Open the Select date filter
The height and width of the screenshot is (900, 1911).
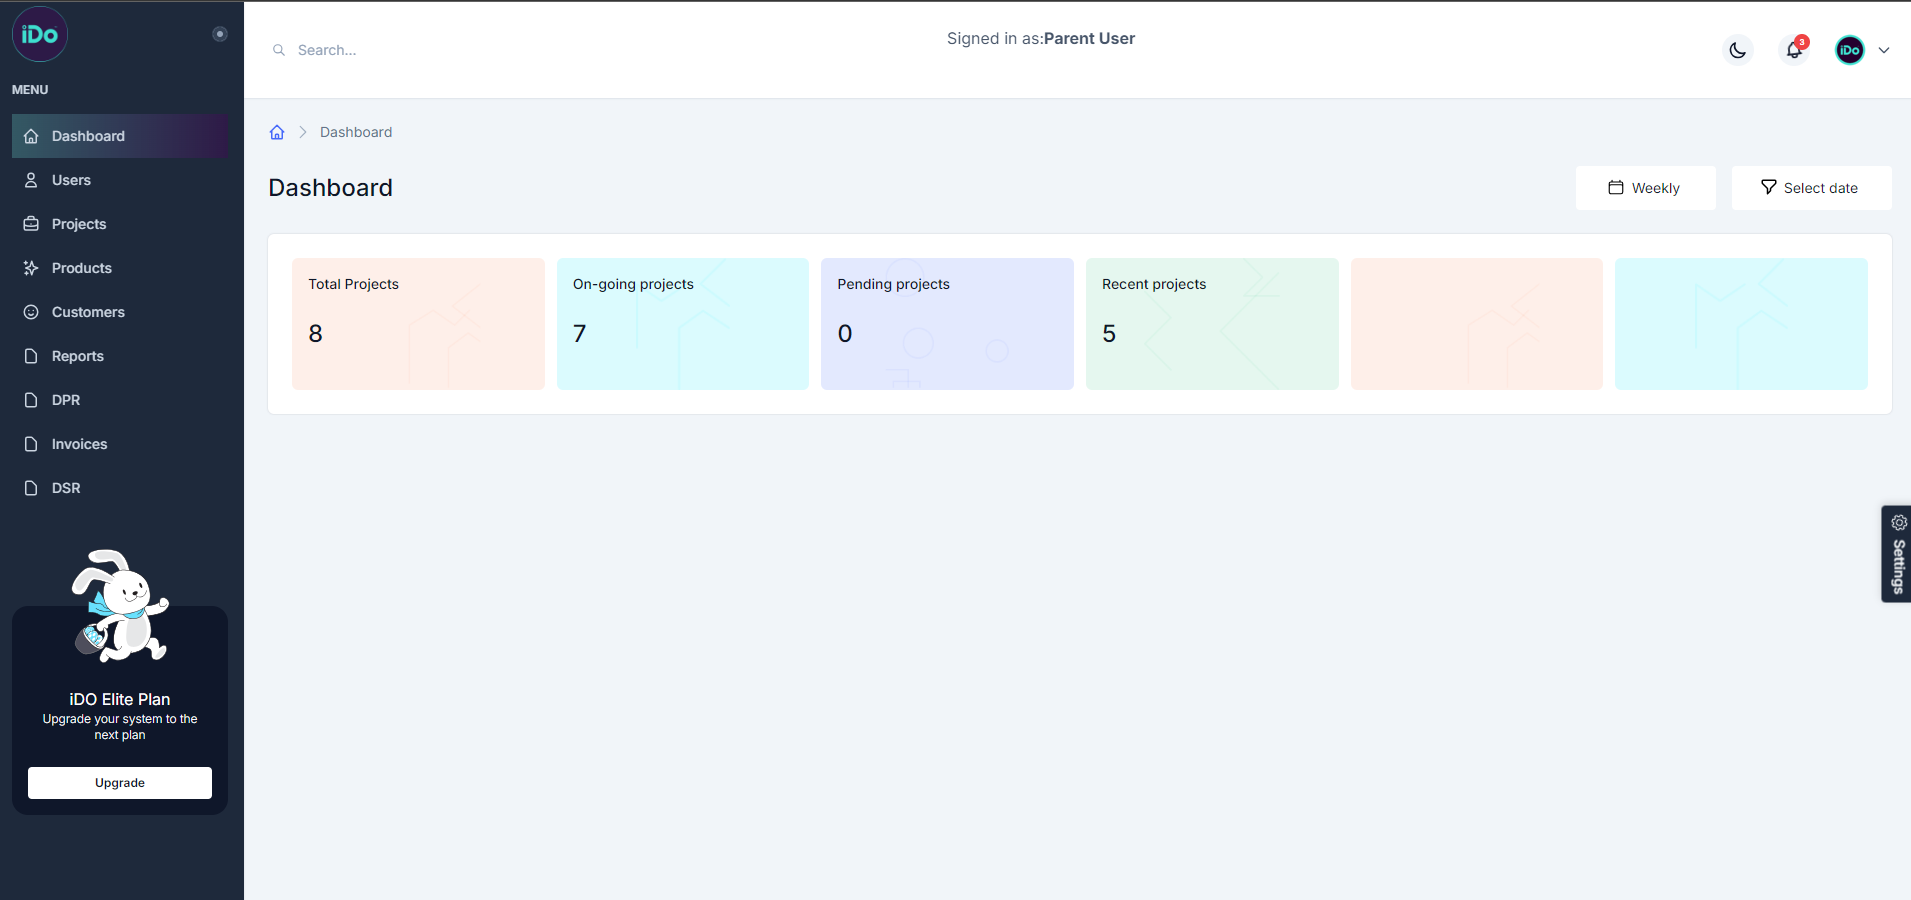pos(1811,188)
